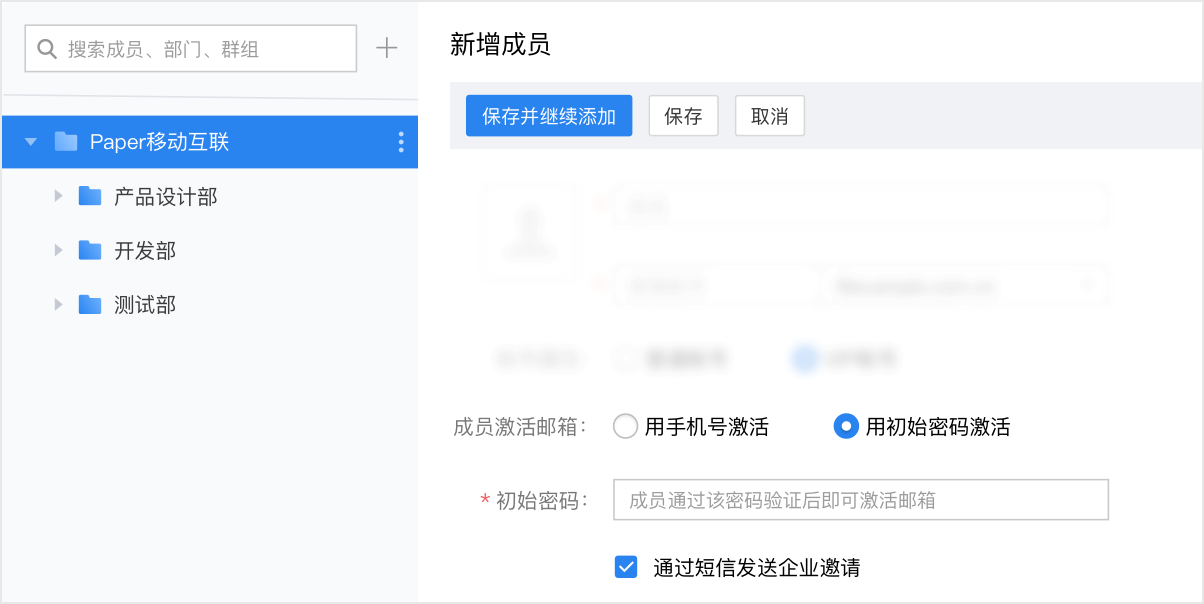Click the search magnifier icon
1204x604 pixels.
pyautogui.click(x=46, y=47)
